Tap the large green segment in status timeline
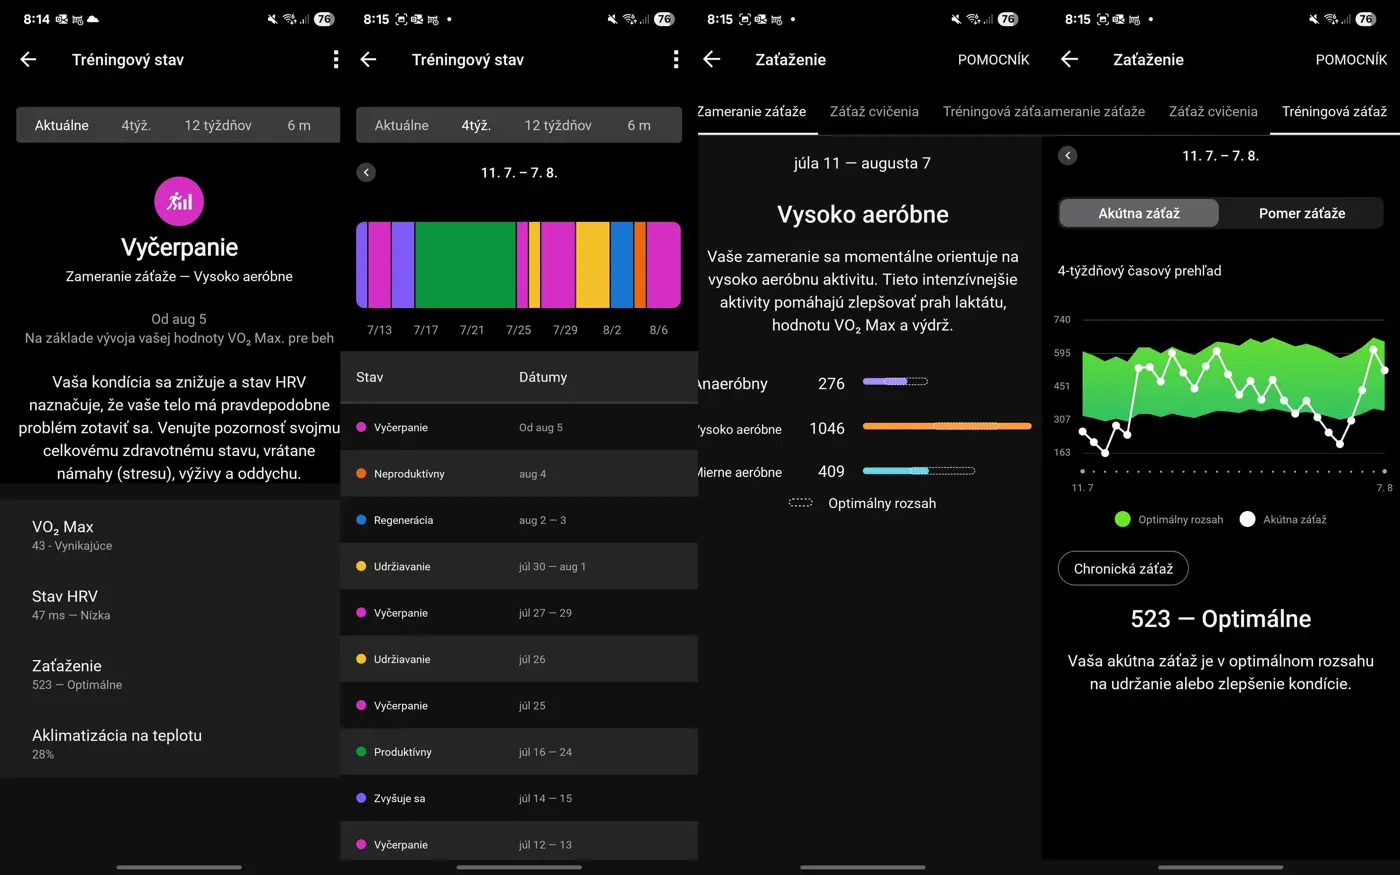 tap(465, 265)
